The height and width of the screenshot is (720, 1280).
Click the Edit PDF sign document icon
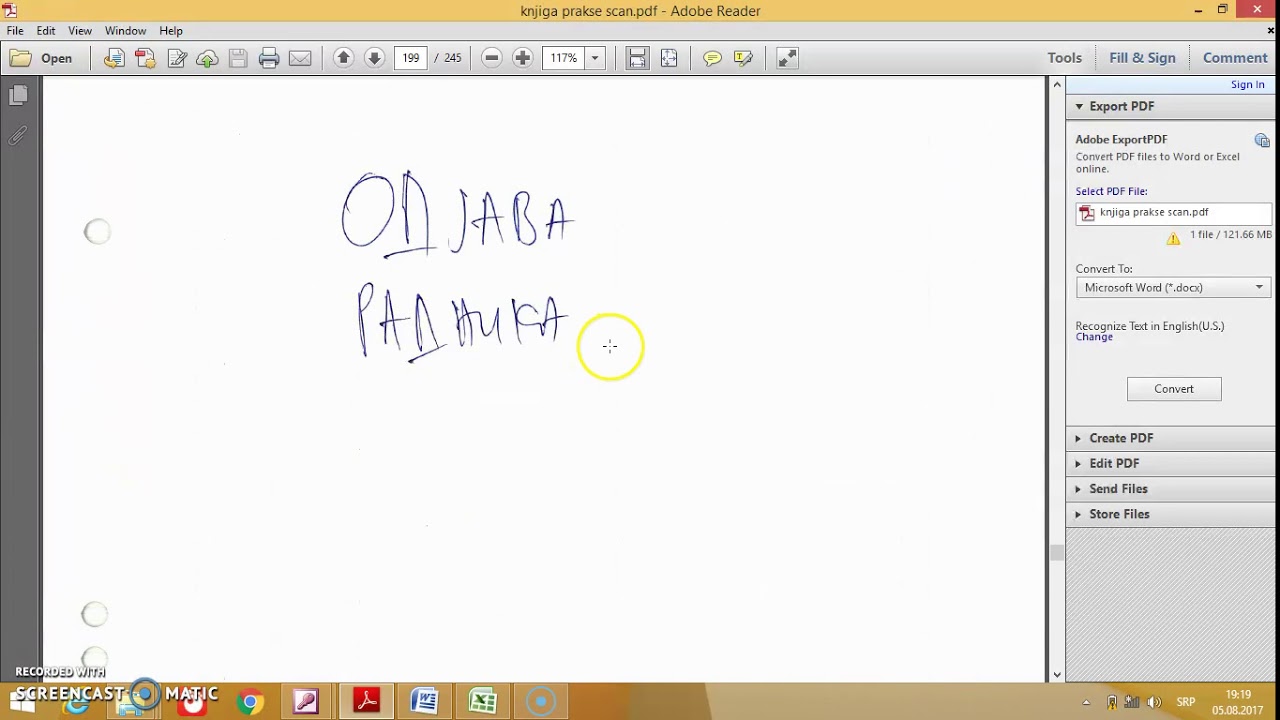point(177,58)
